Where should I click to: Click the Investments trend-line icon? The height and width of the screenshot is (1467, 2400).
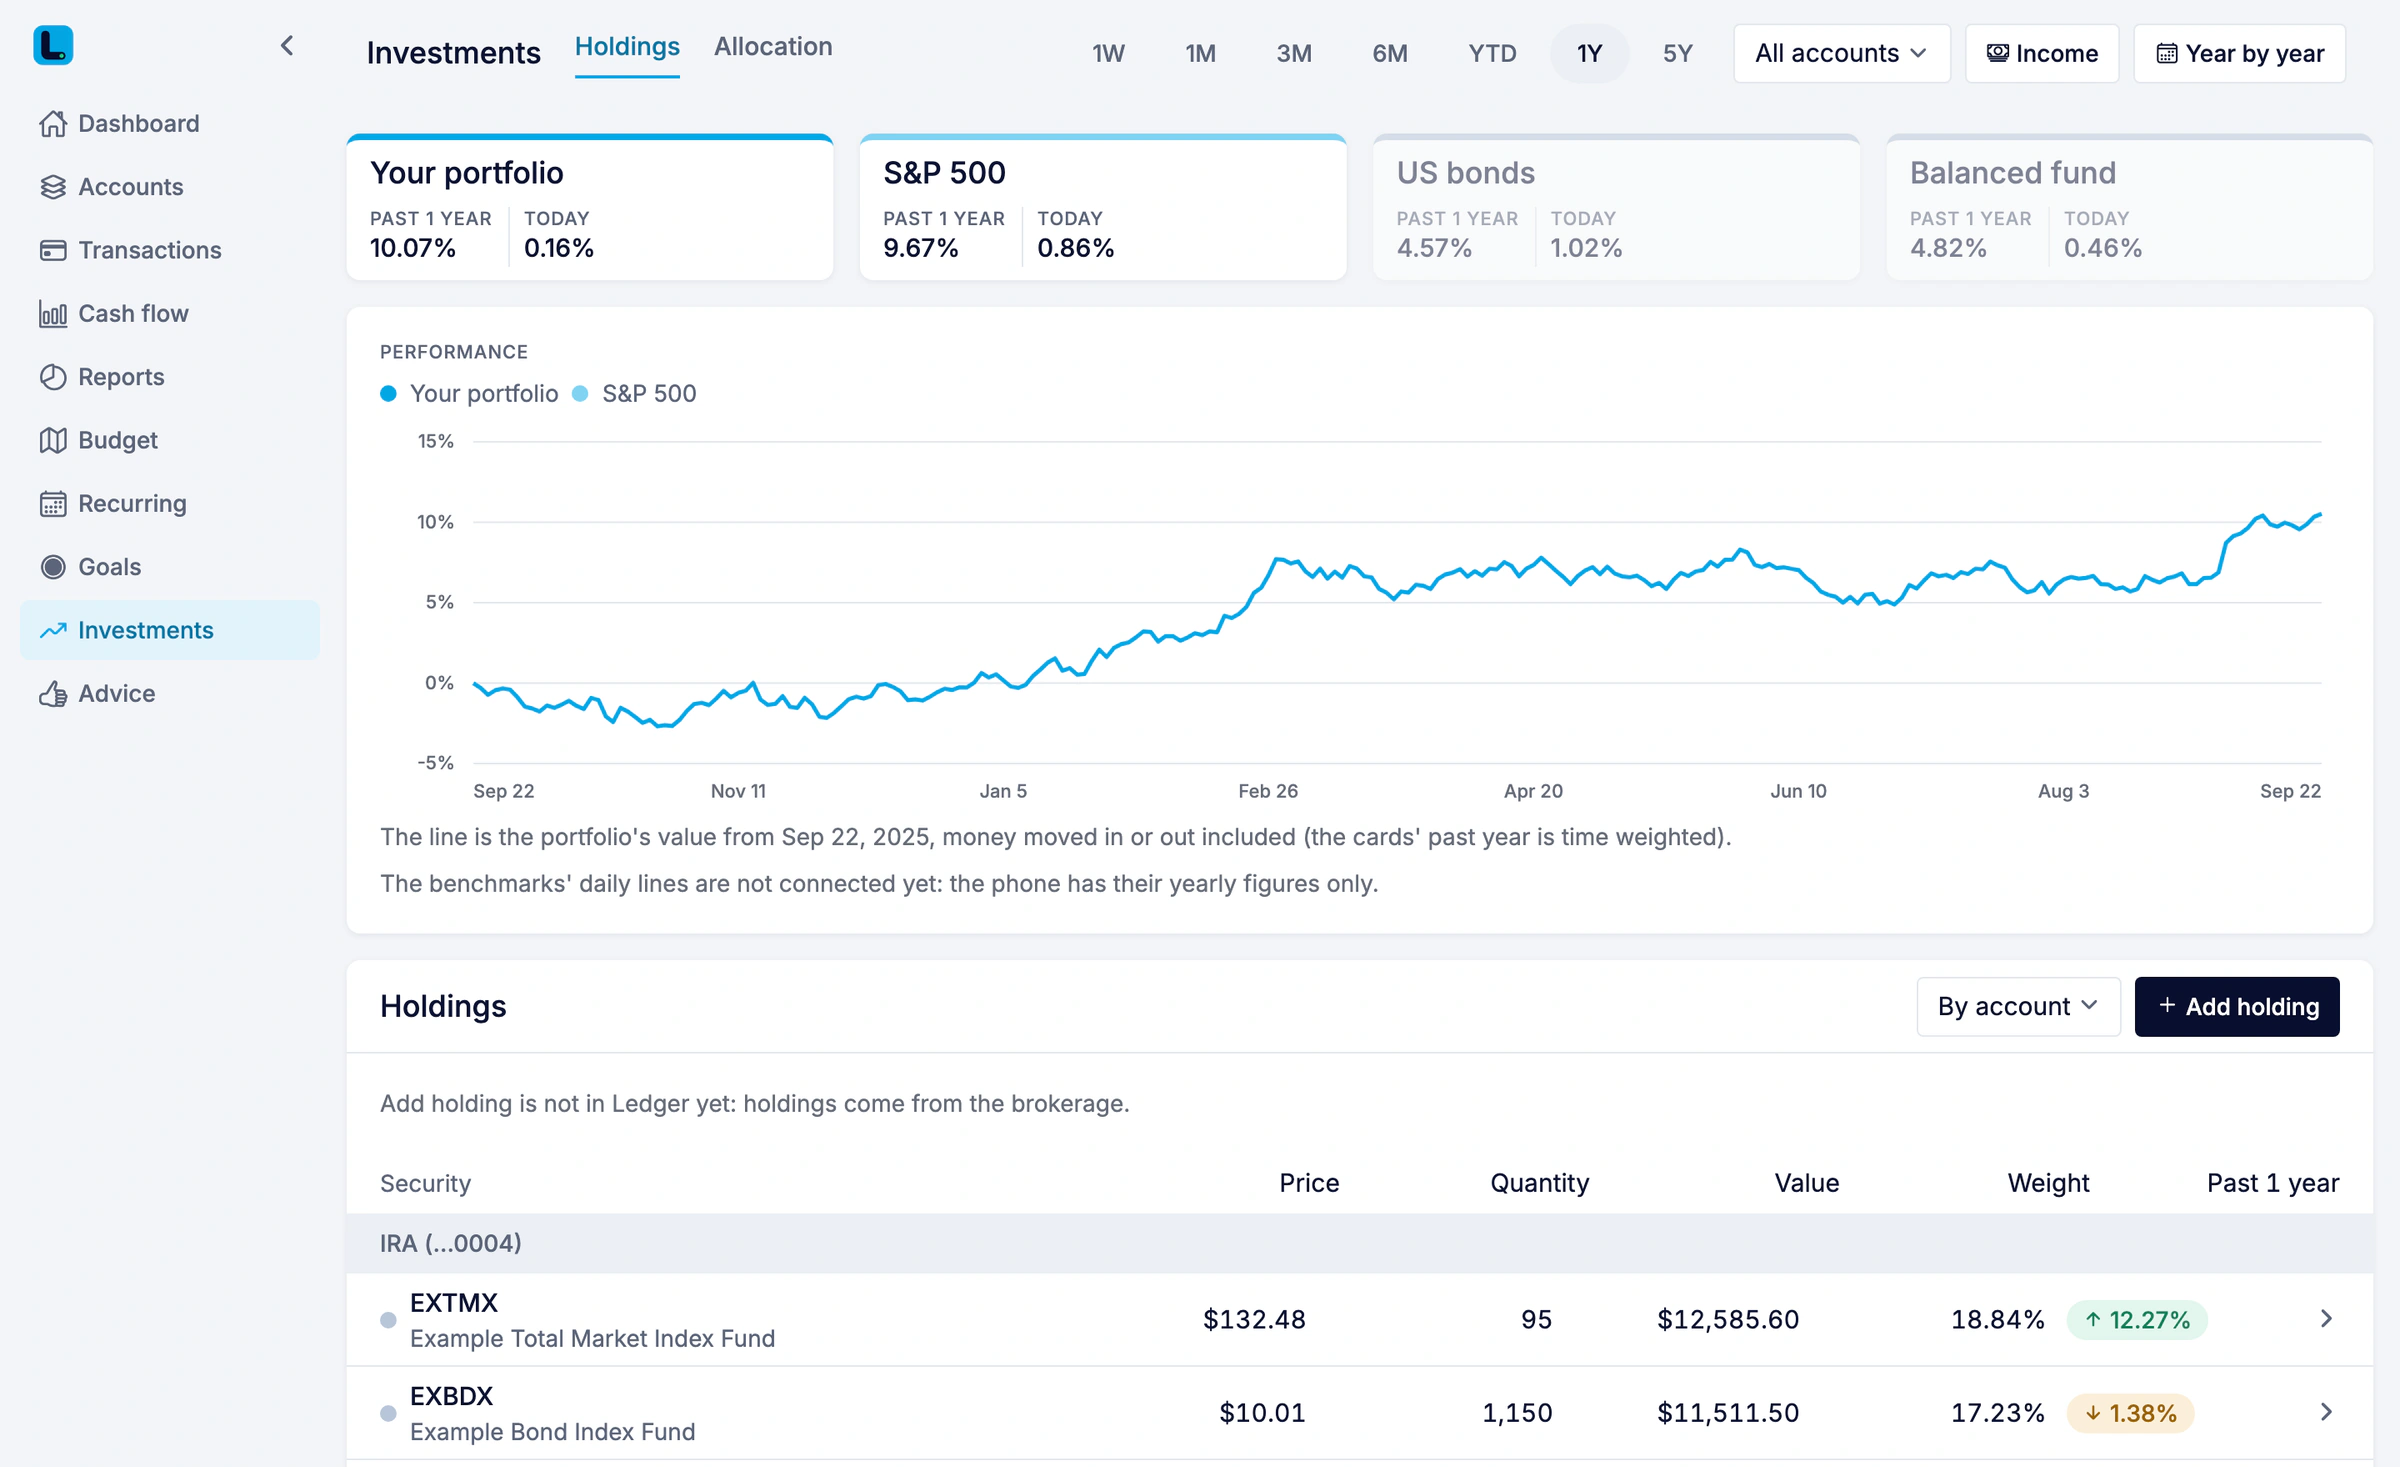pyautogui.click(x=53, y=630)
